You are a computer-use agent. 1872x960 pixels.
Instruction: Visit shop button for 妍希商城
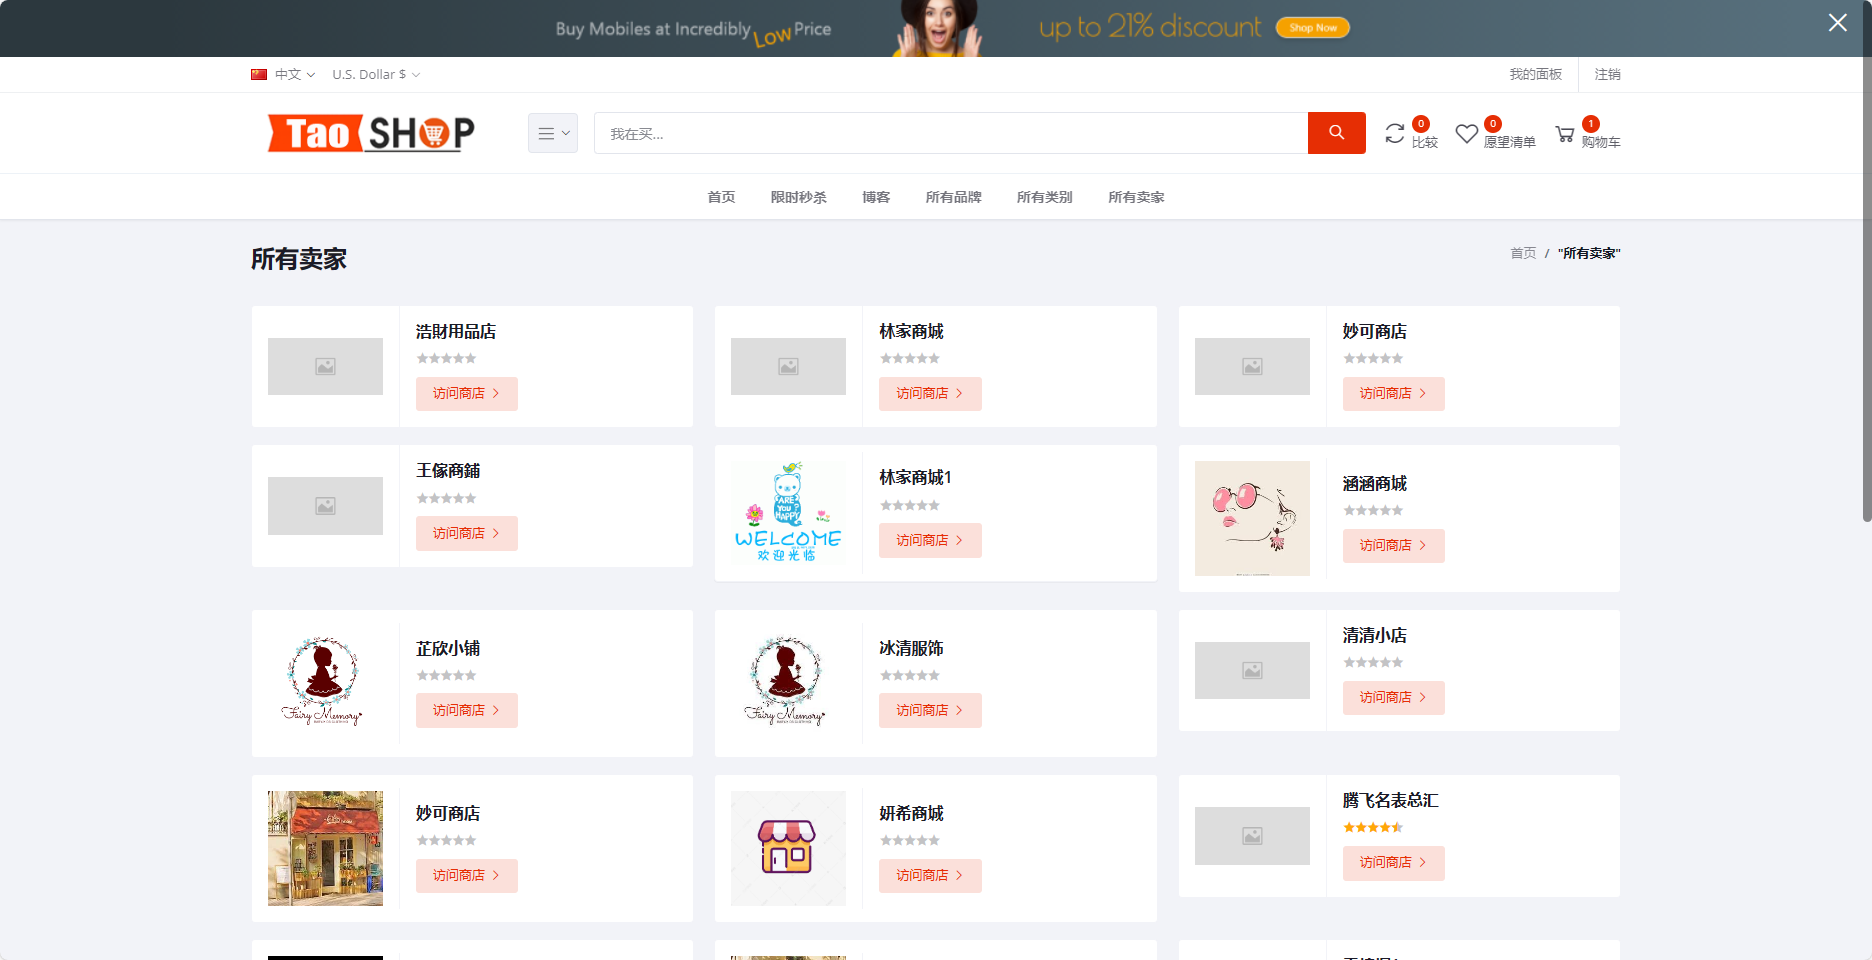coord(930,875)
